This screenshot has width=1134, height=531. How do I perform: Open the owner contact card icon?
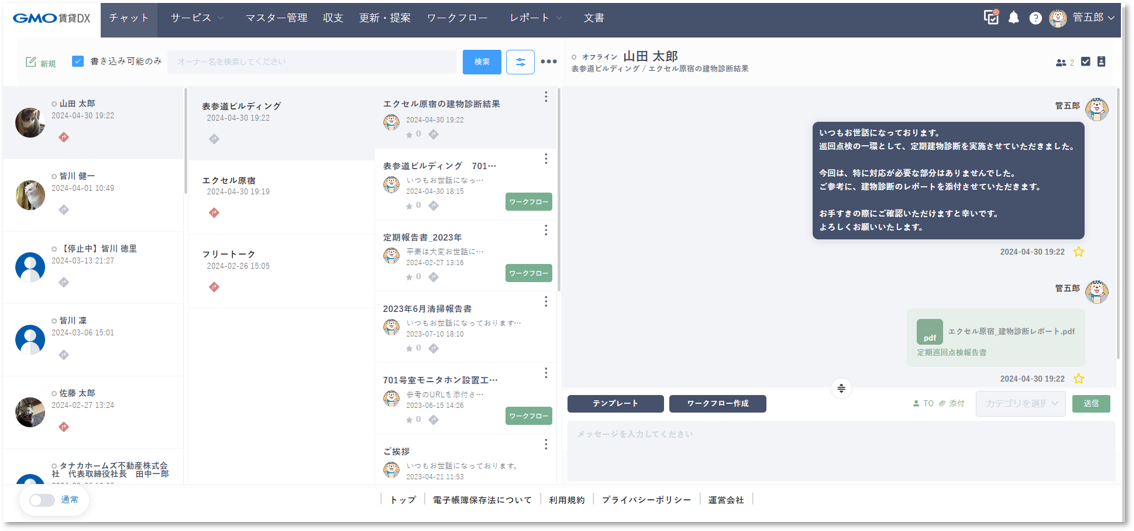pos(1101,61)
